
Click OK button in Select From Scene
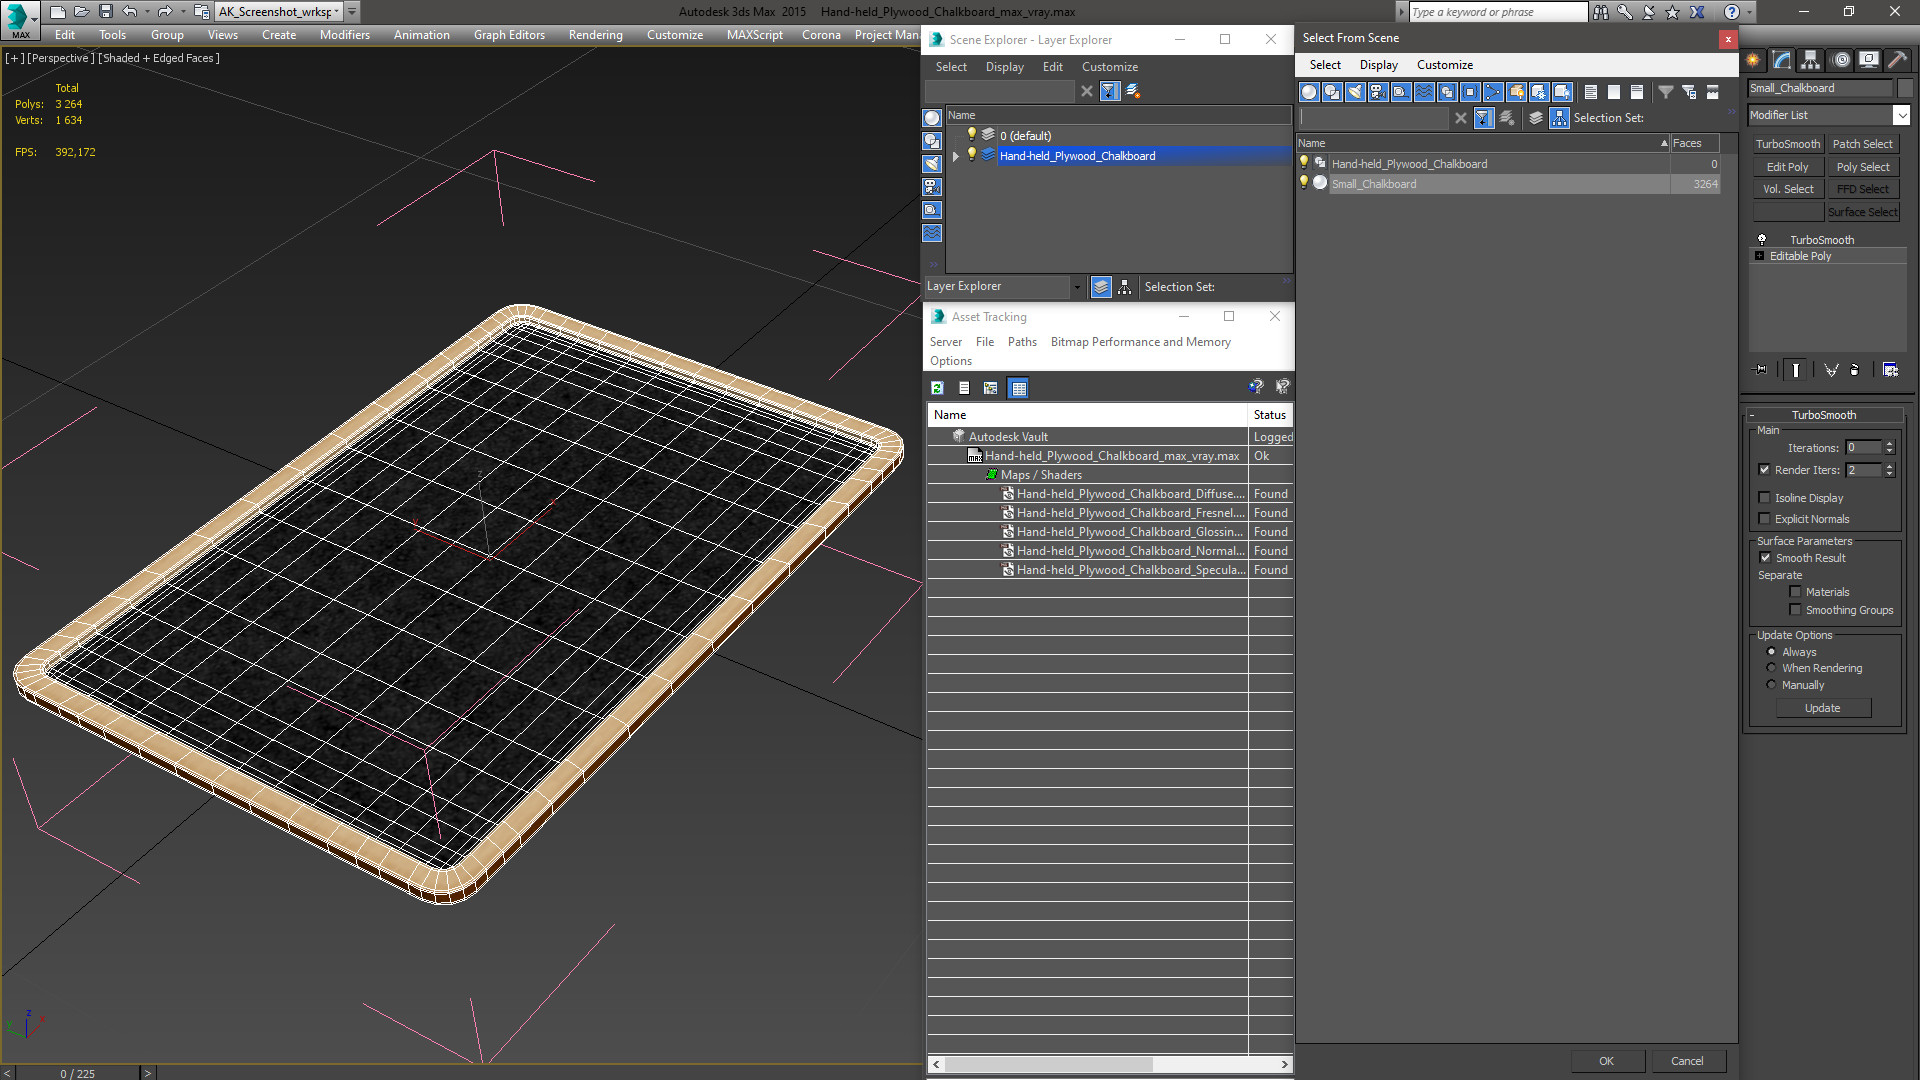(x=1606, y=1061)
